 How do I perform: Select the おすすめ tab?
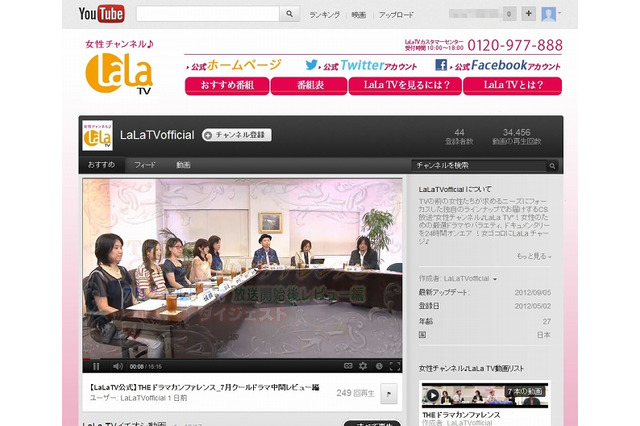pyautogui.click(x=102, y=165)
